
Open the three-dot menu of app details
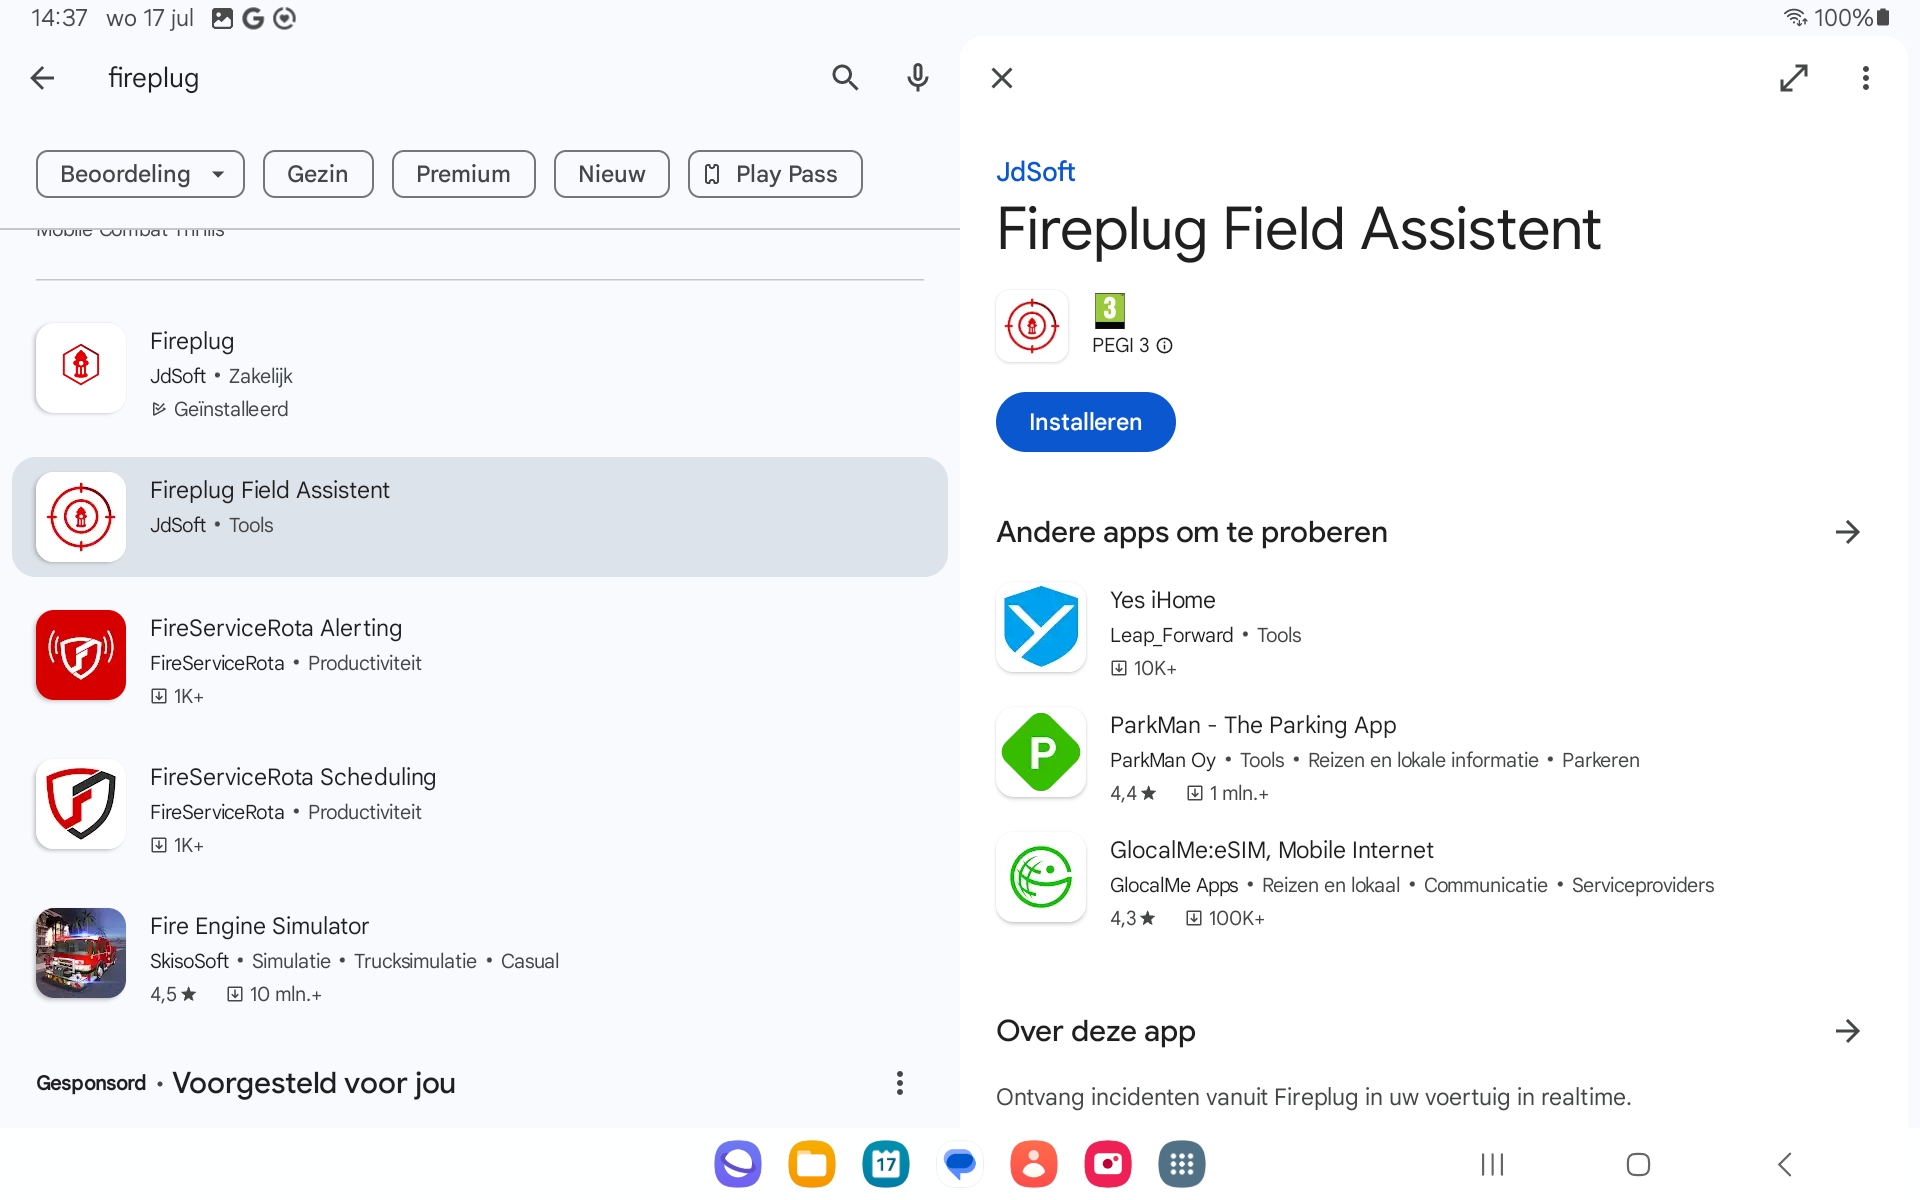coord(1865,78)
